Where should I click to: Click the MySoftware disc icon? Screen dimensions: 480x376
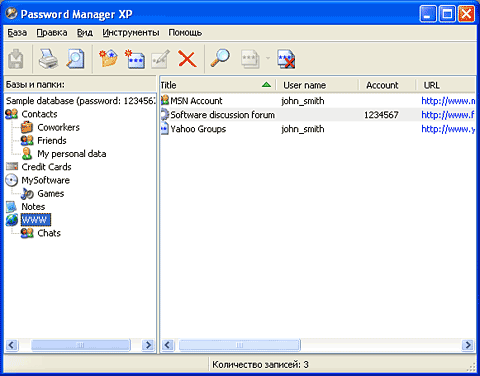tap(12, 180)
